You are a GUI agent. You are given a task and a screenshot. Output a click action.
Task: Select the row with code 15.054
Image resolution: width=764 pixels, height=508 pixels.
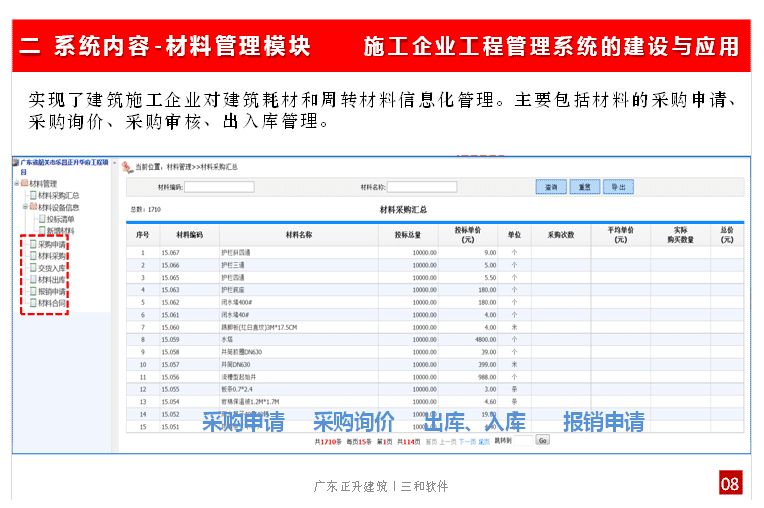coord(435,402)
